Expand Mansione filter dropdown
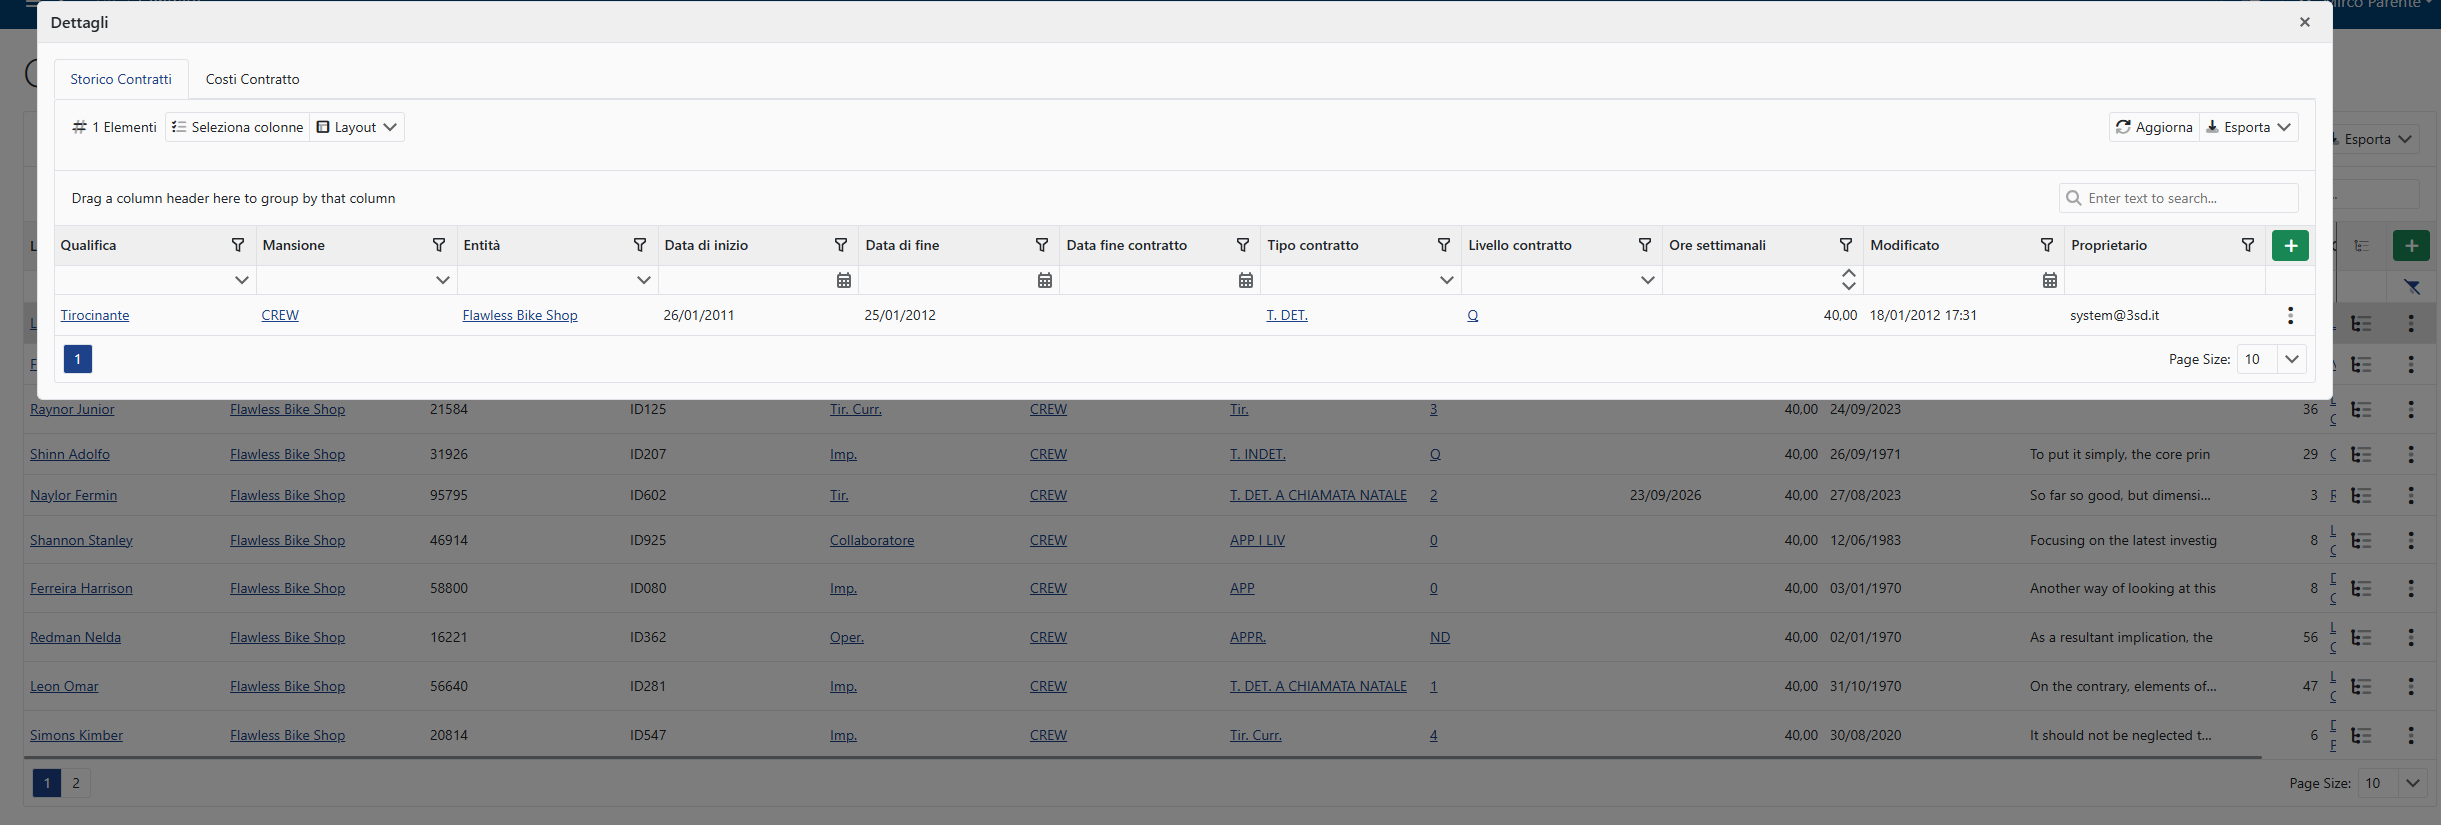 (442, 280)
